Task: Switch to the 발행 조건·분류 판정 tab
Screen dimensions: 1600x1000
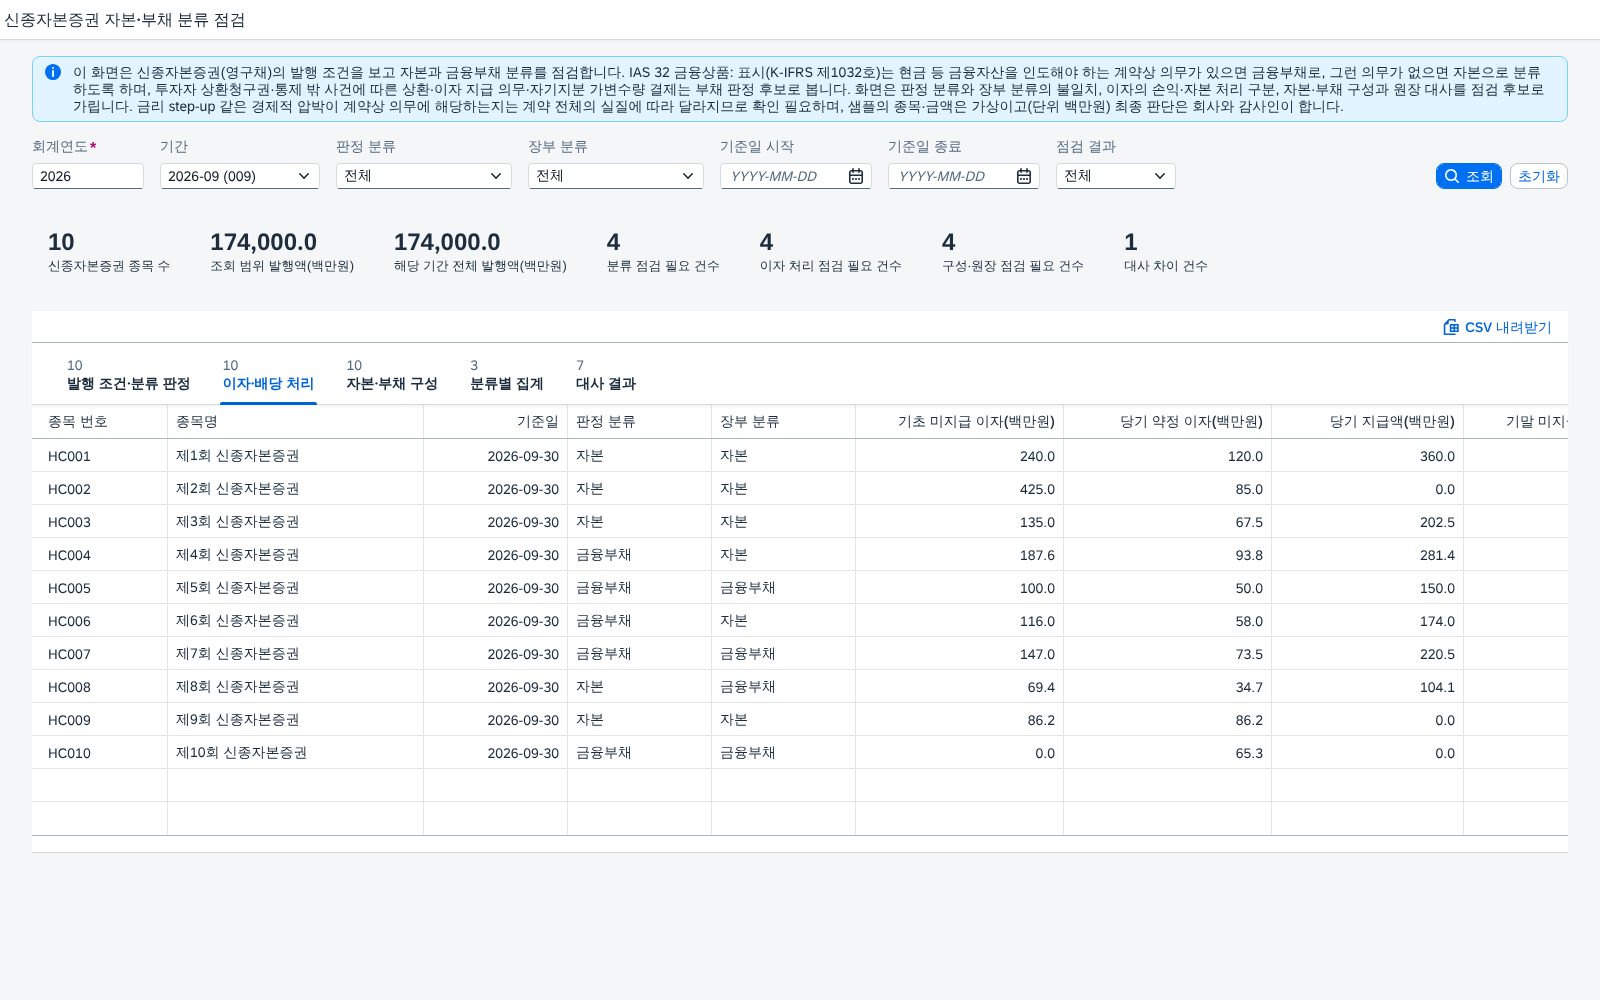Action: pyautogui.click(x=128, y=375)
